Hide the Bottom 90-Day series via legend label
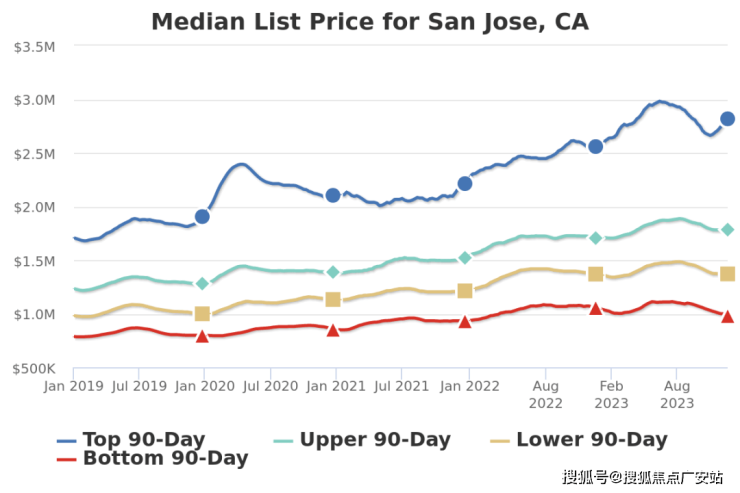Image resolution: width=740 pixels, height=493 pixels. (x=165, y=459)
